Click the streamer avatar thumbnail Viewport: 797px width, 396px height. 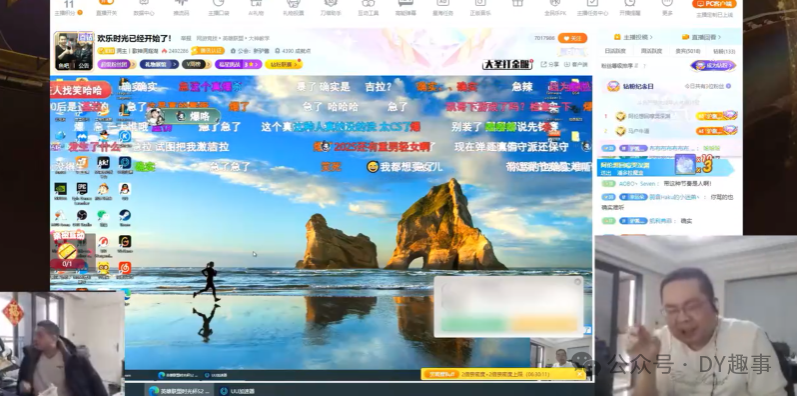[74, 51]
